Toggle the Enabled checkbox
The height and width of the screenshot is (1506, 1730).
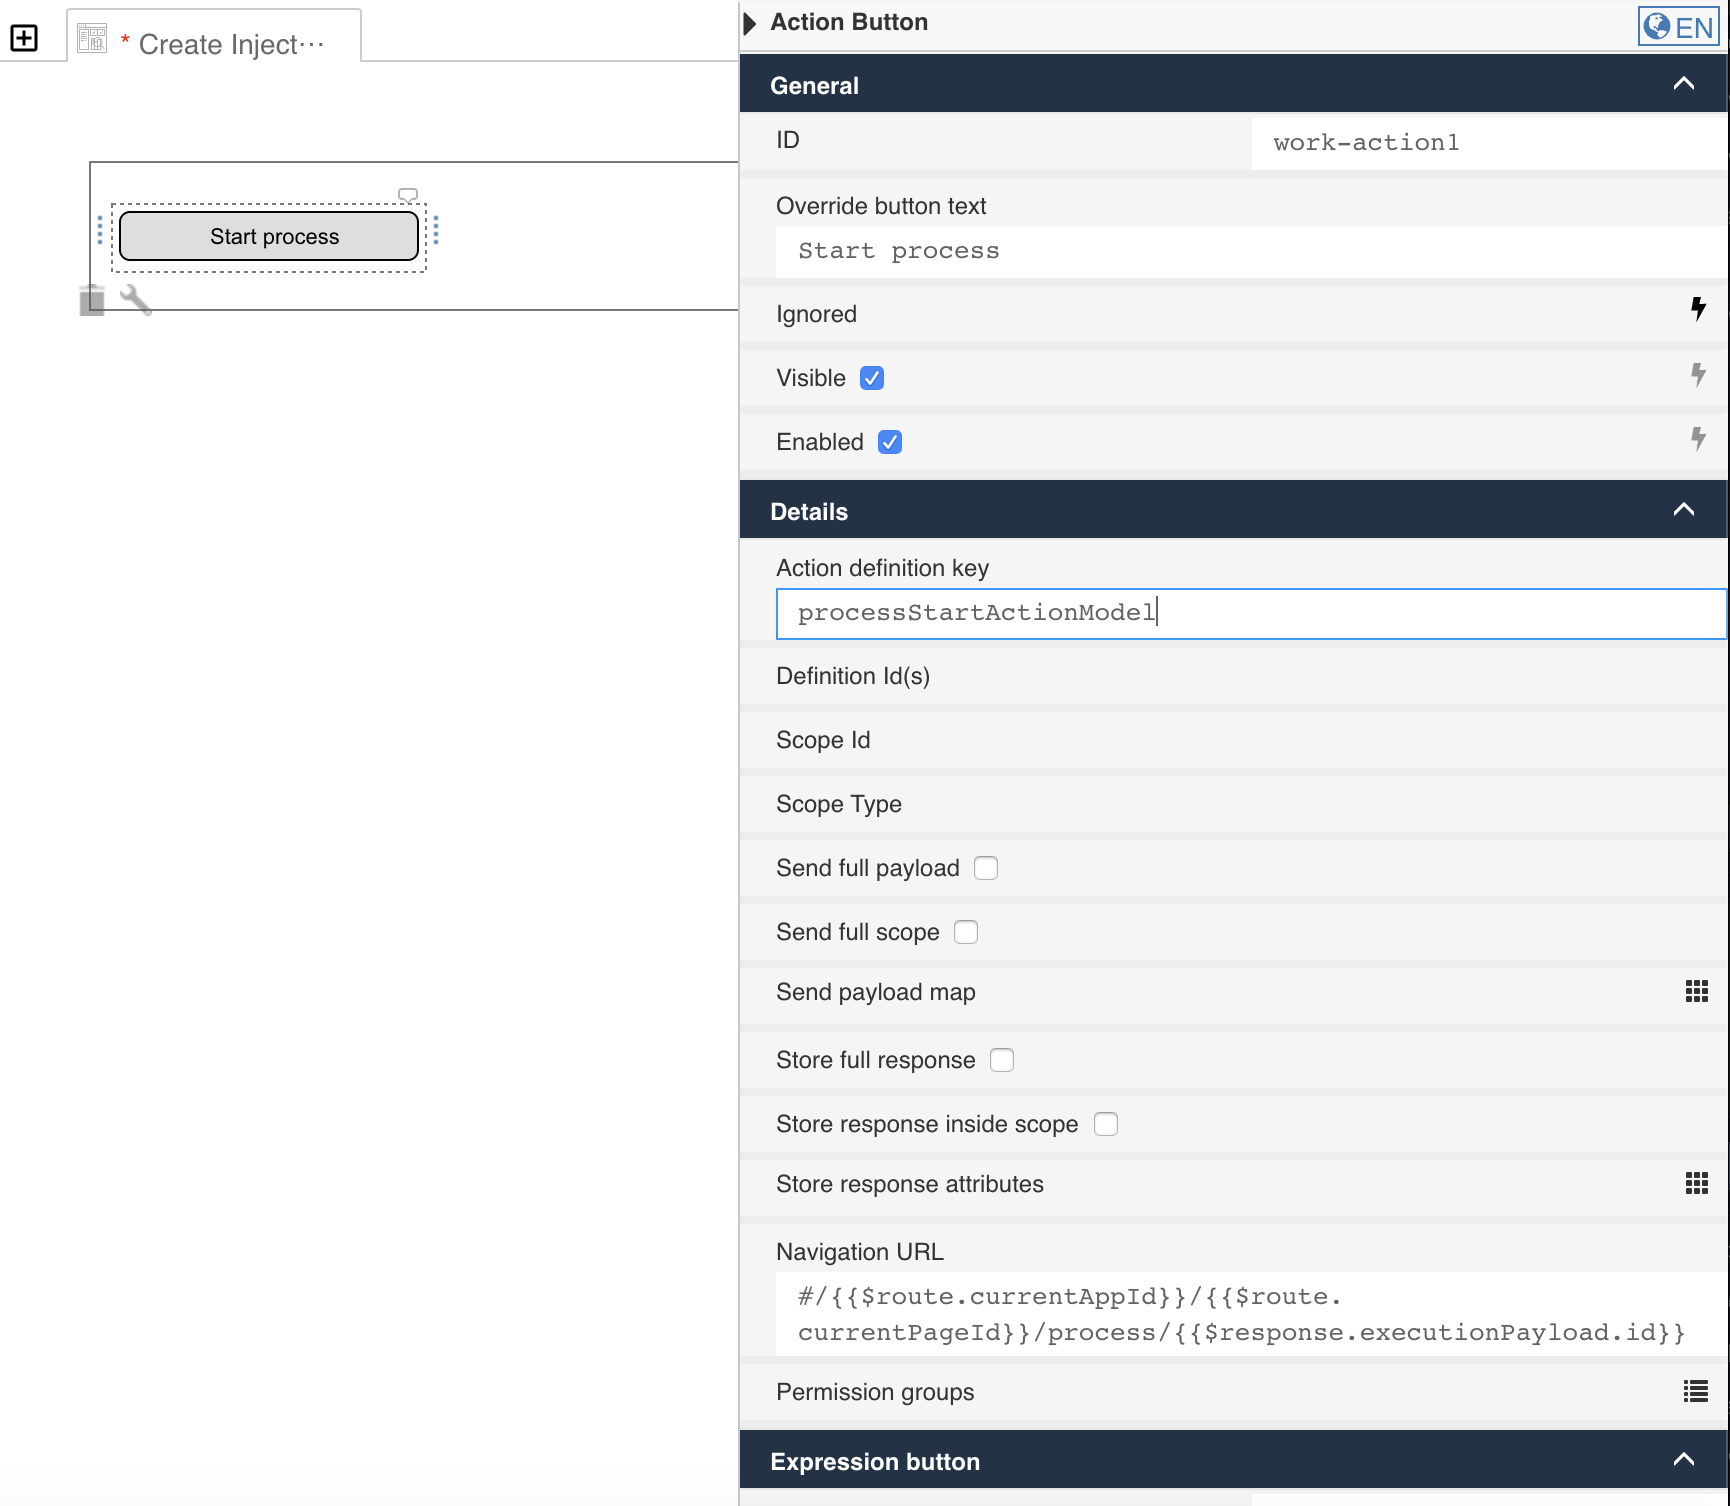pos(890,442)
